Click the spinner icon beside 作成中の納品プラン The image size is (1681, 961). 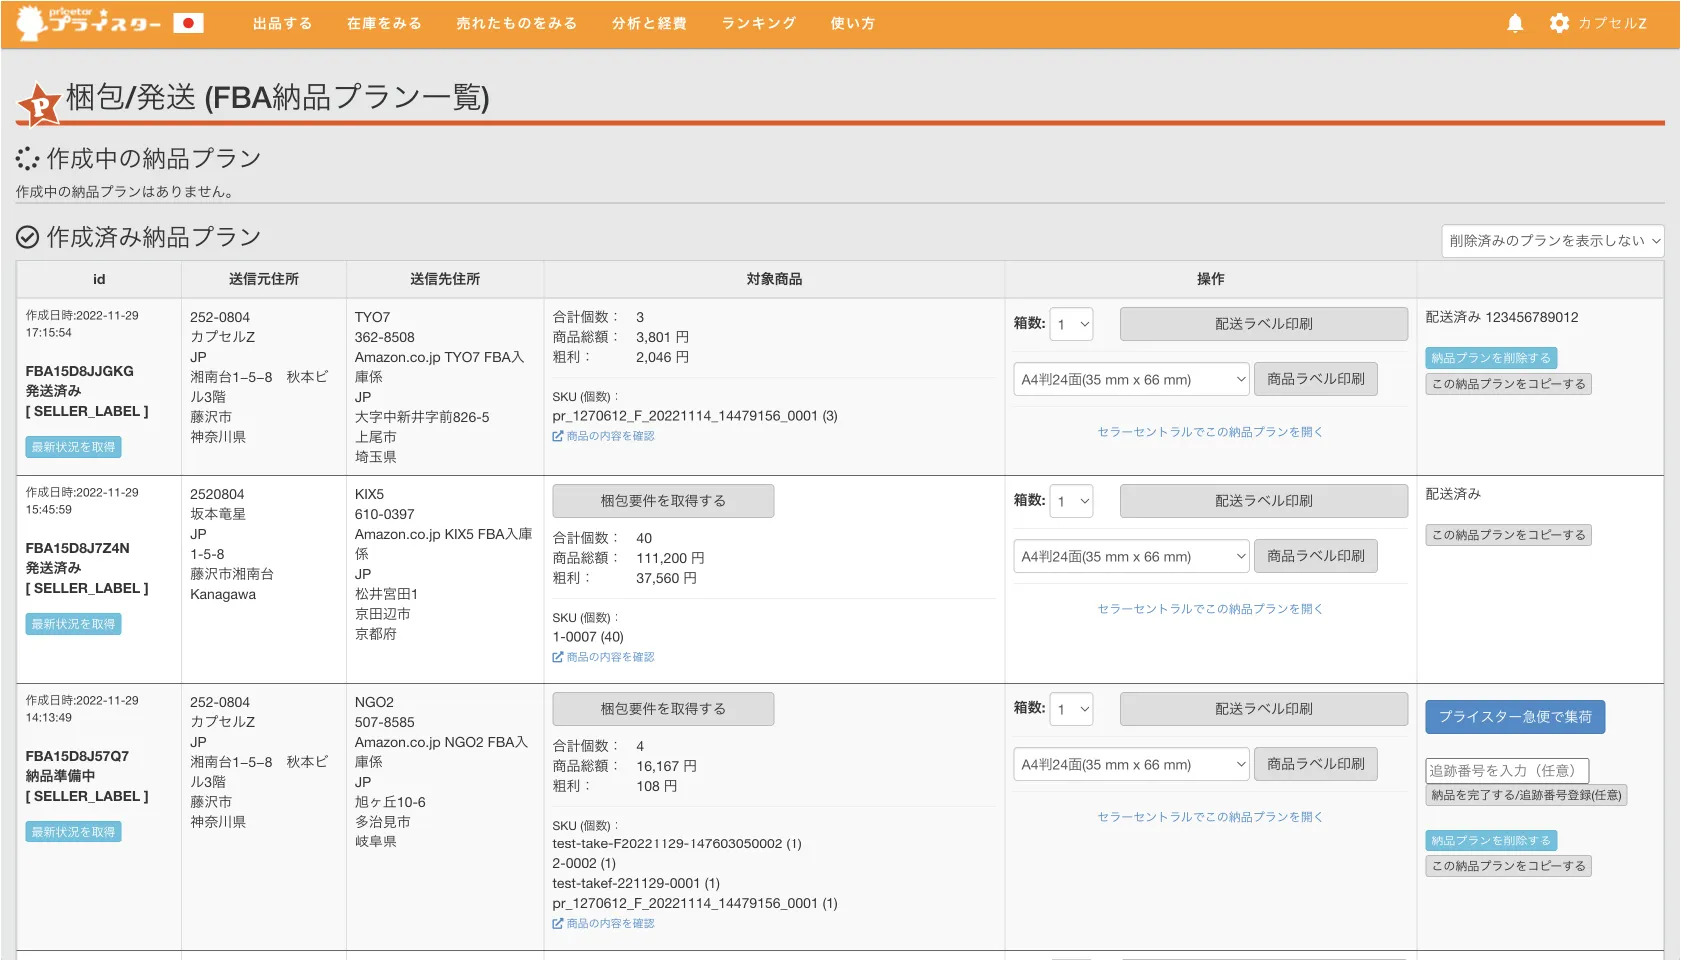pos(28,159)
